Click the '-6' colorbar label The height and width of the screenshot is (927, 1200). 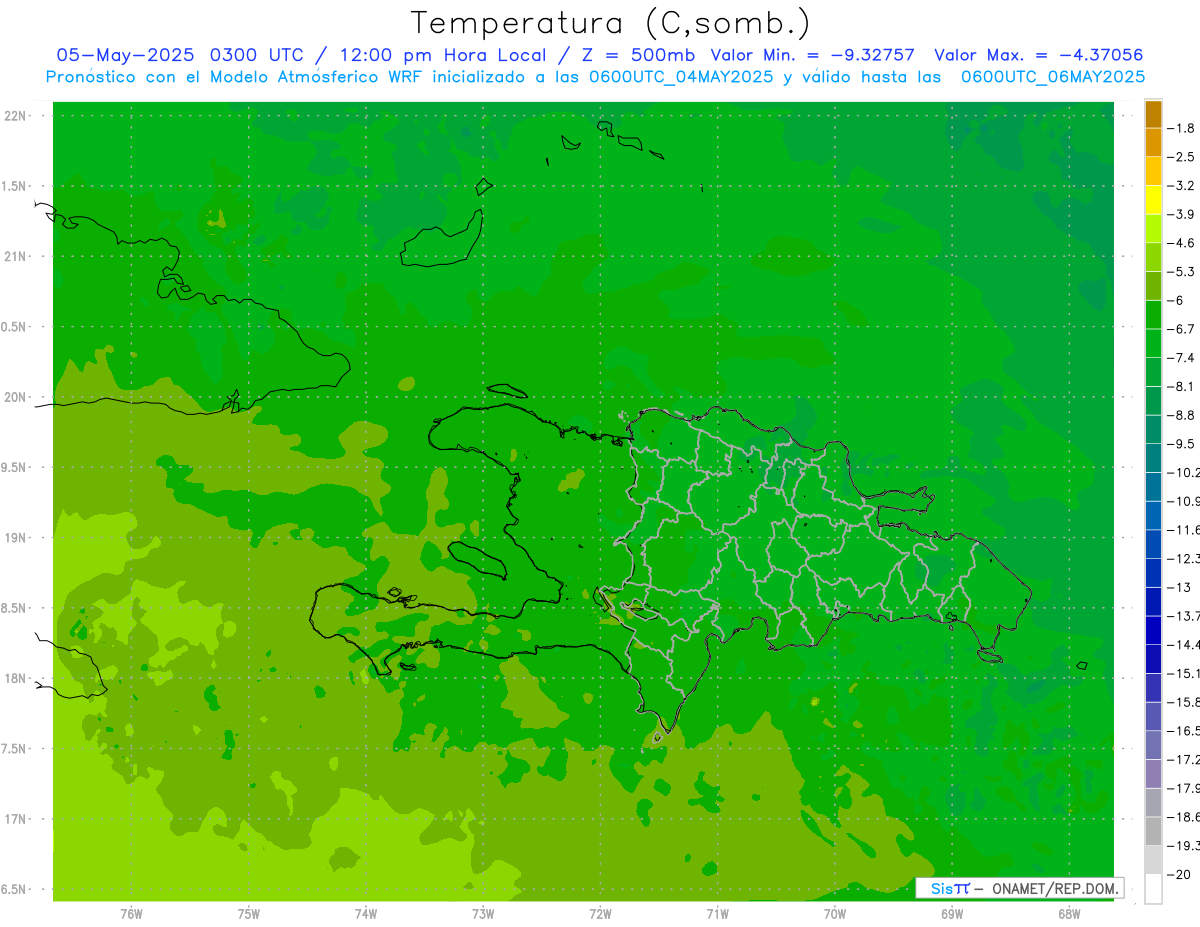click(1178, 300)
